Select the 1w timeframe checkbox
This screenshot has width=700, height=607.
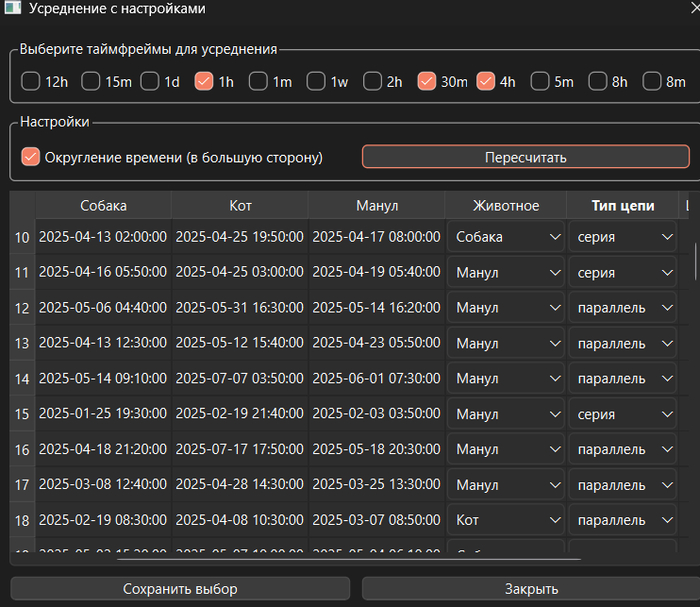pyautogui.click(x=316, y=82)
